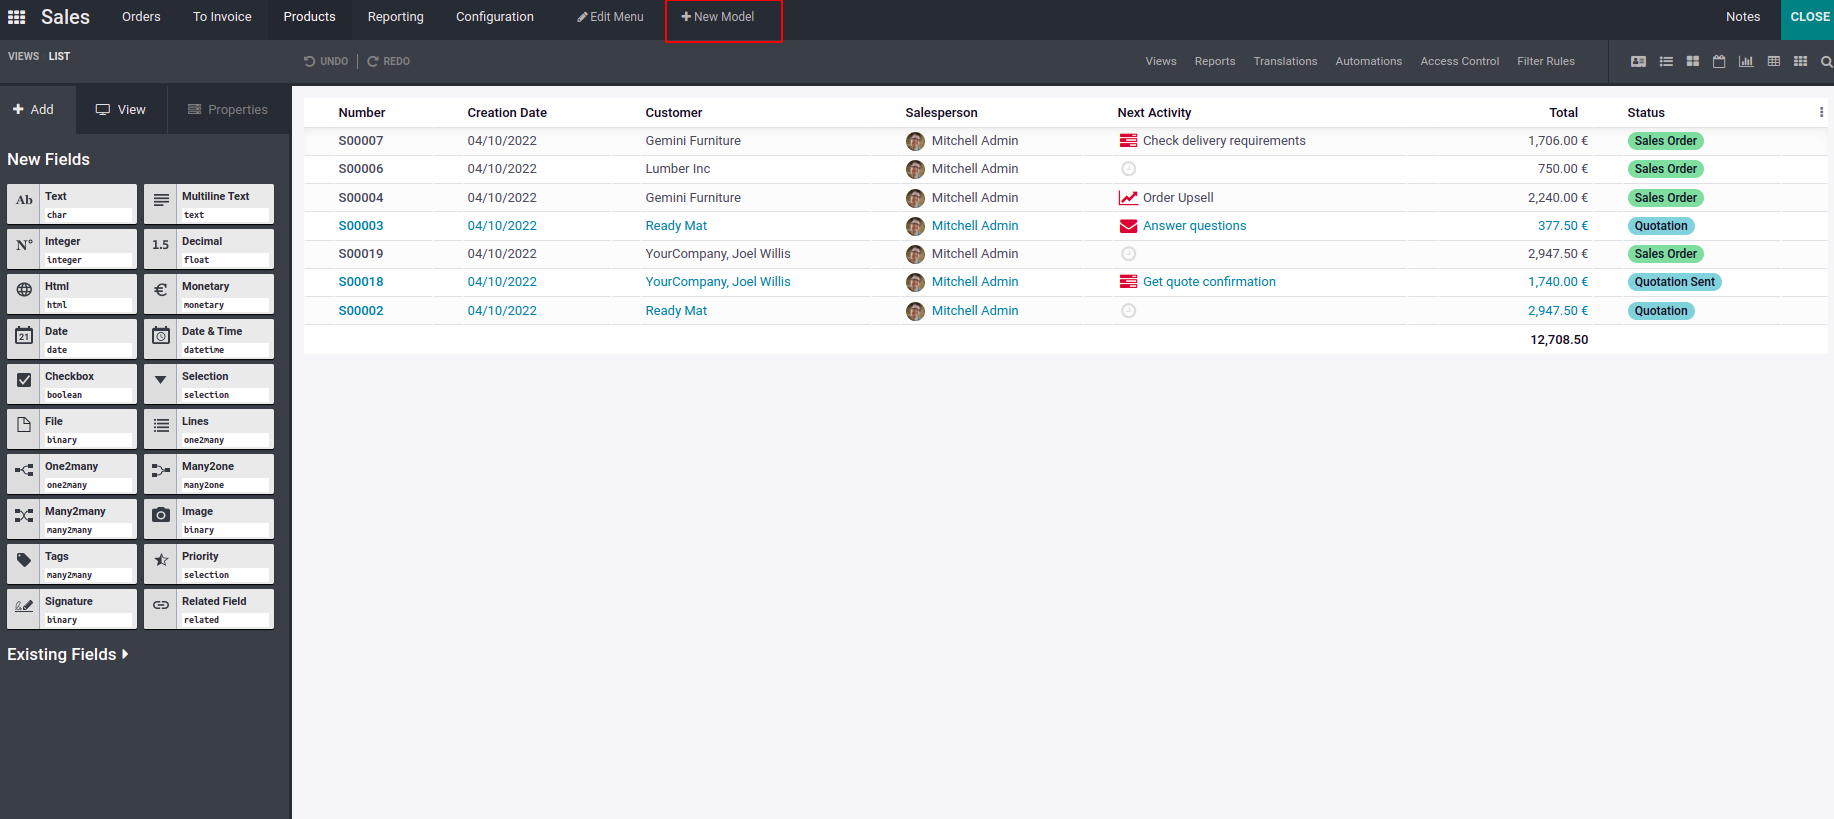This screenshot has width=1834, height=819.
Task: Open the Configuration menu
Action: tap(495, 17)
